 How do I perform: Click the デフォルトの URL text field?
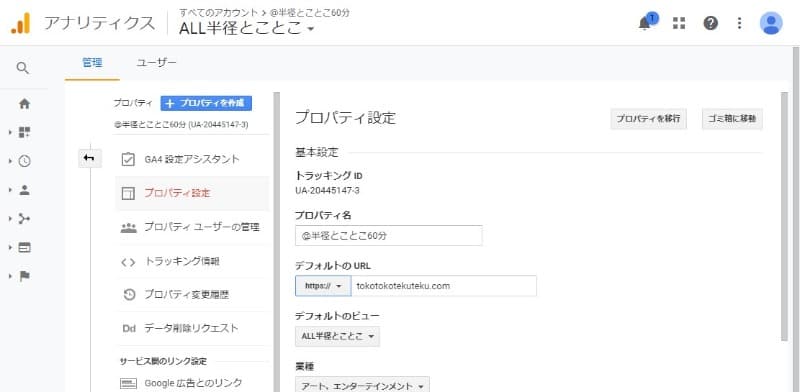click(444, 286)
